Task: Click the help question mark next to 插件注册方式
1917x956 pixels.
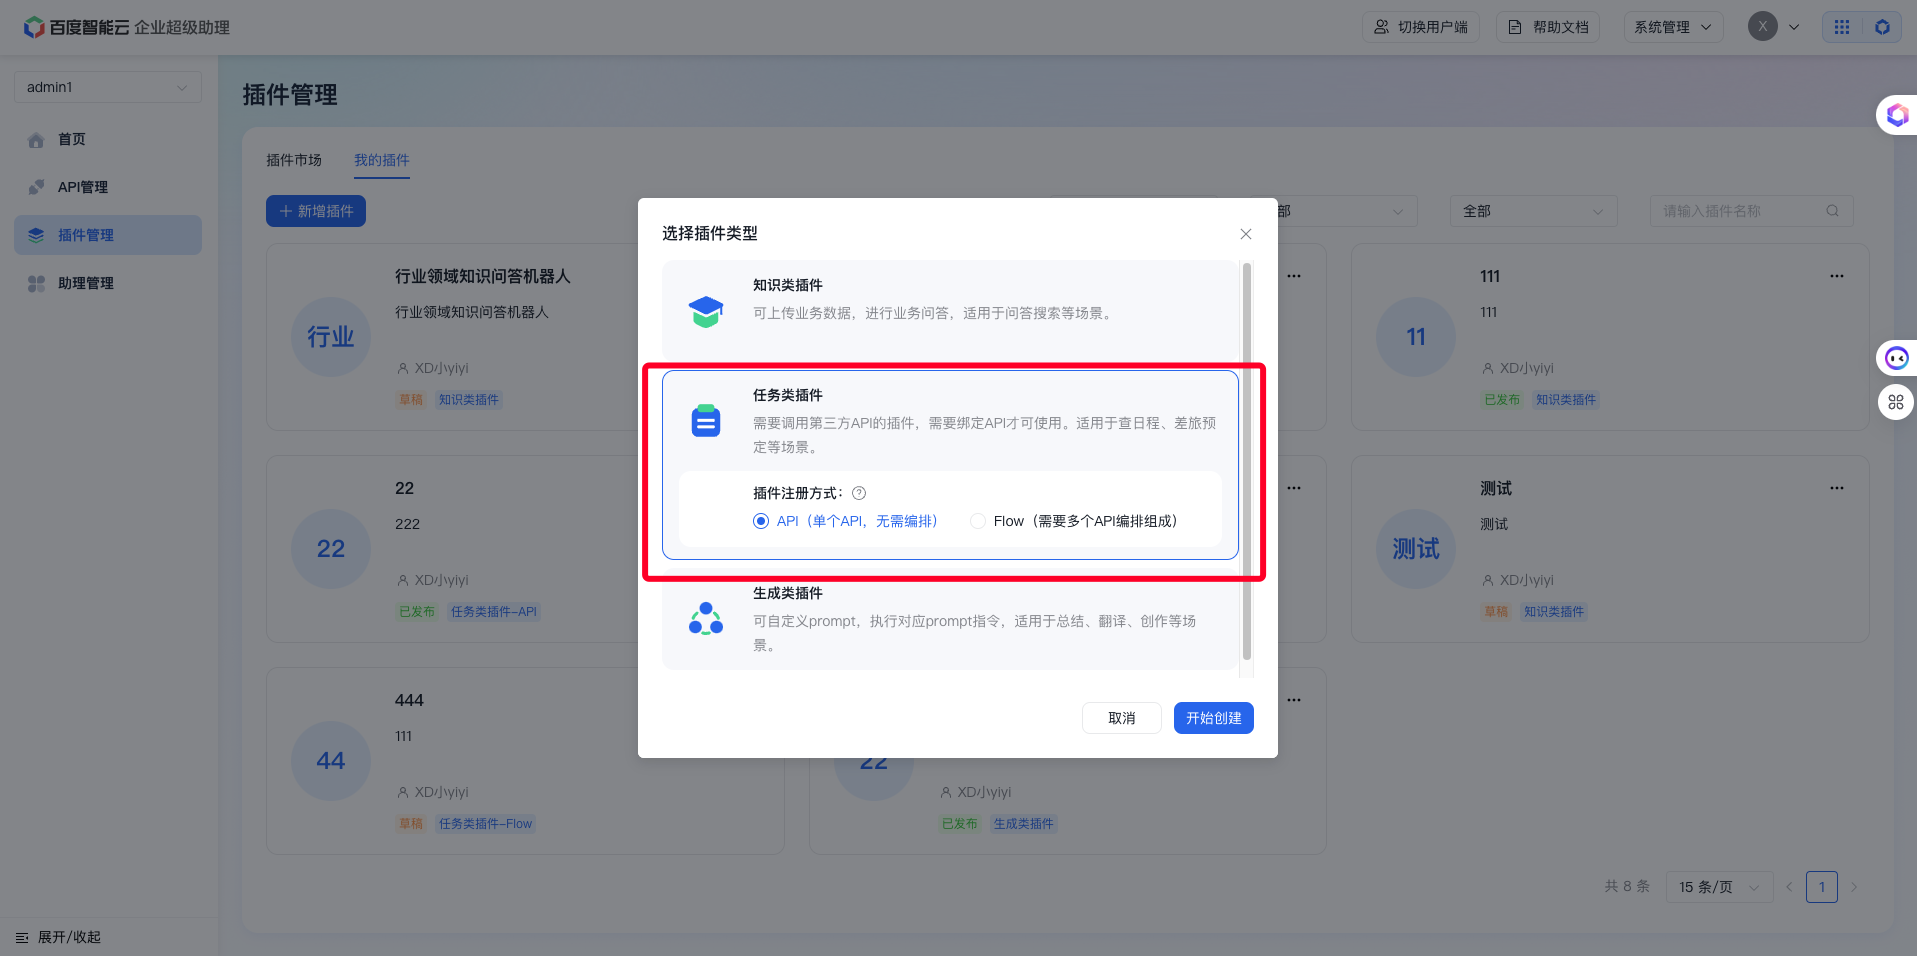Action: (x=859, y=493)
